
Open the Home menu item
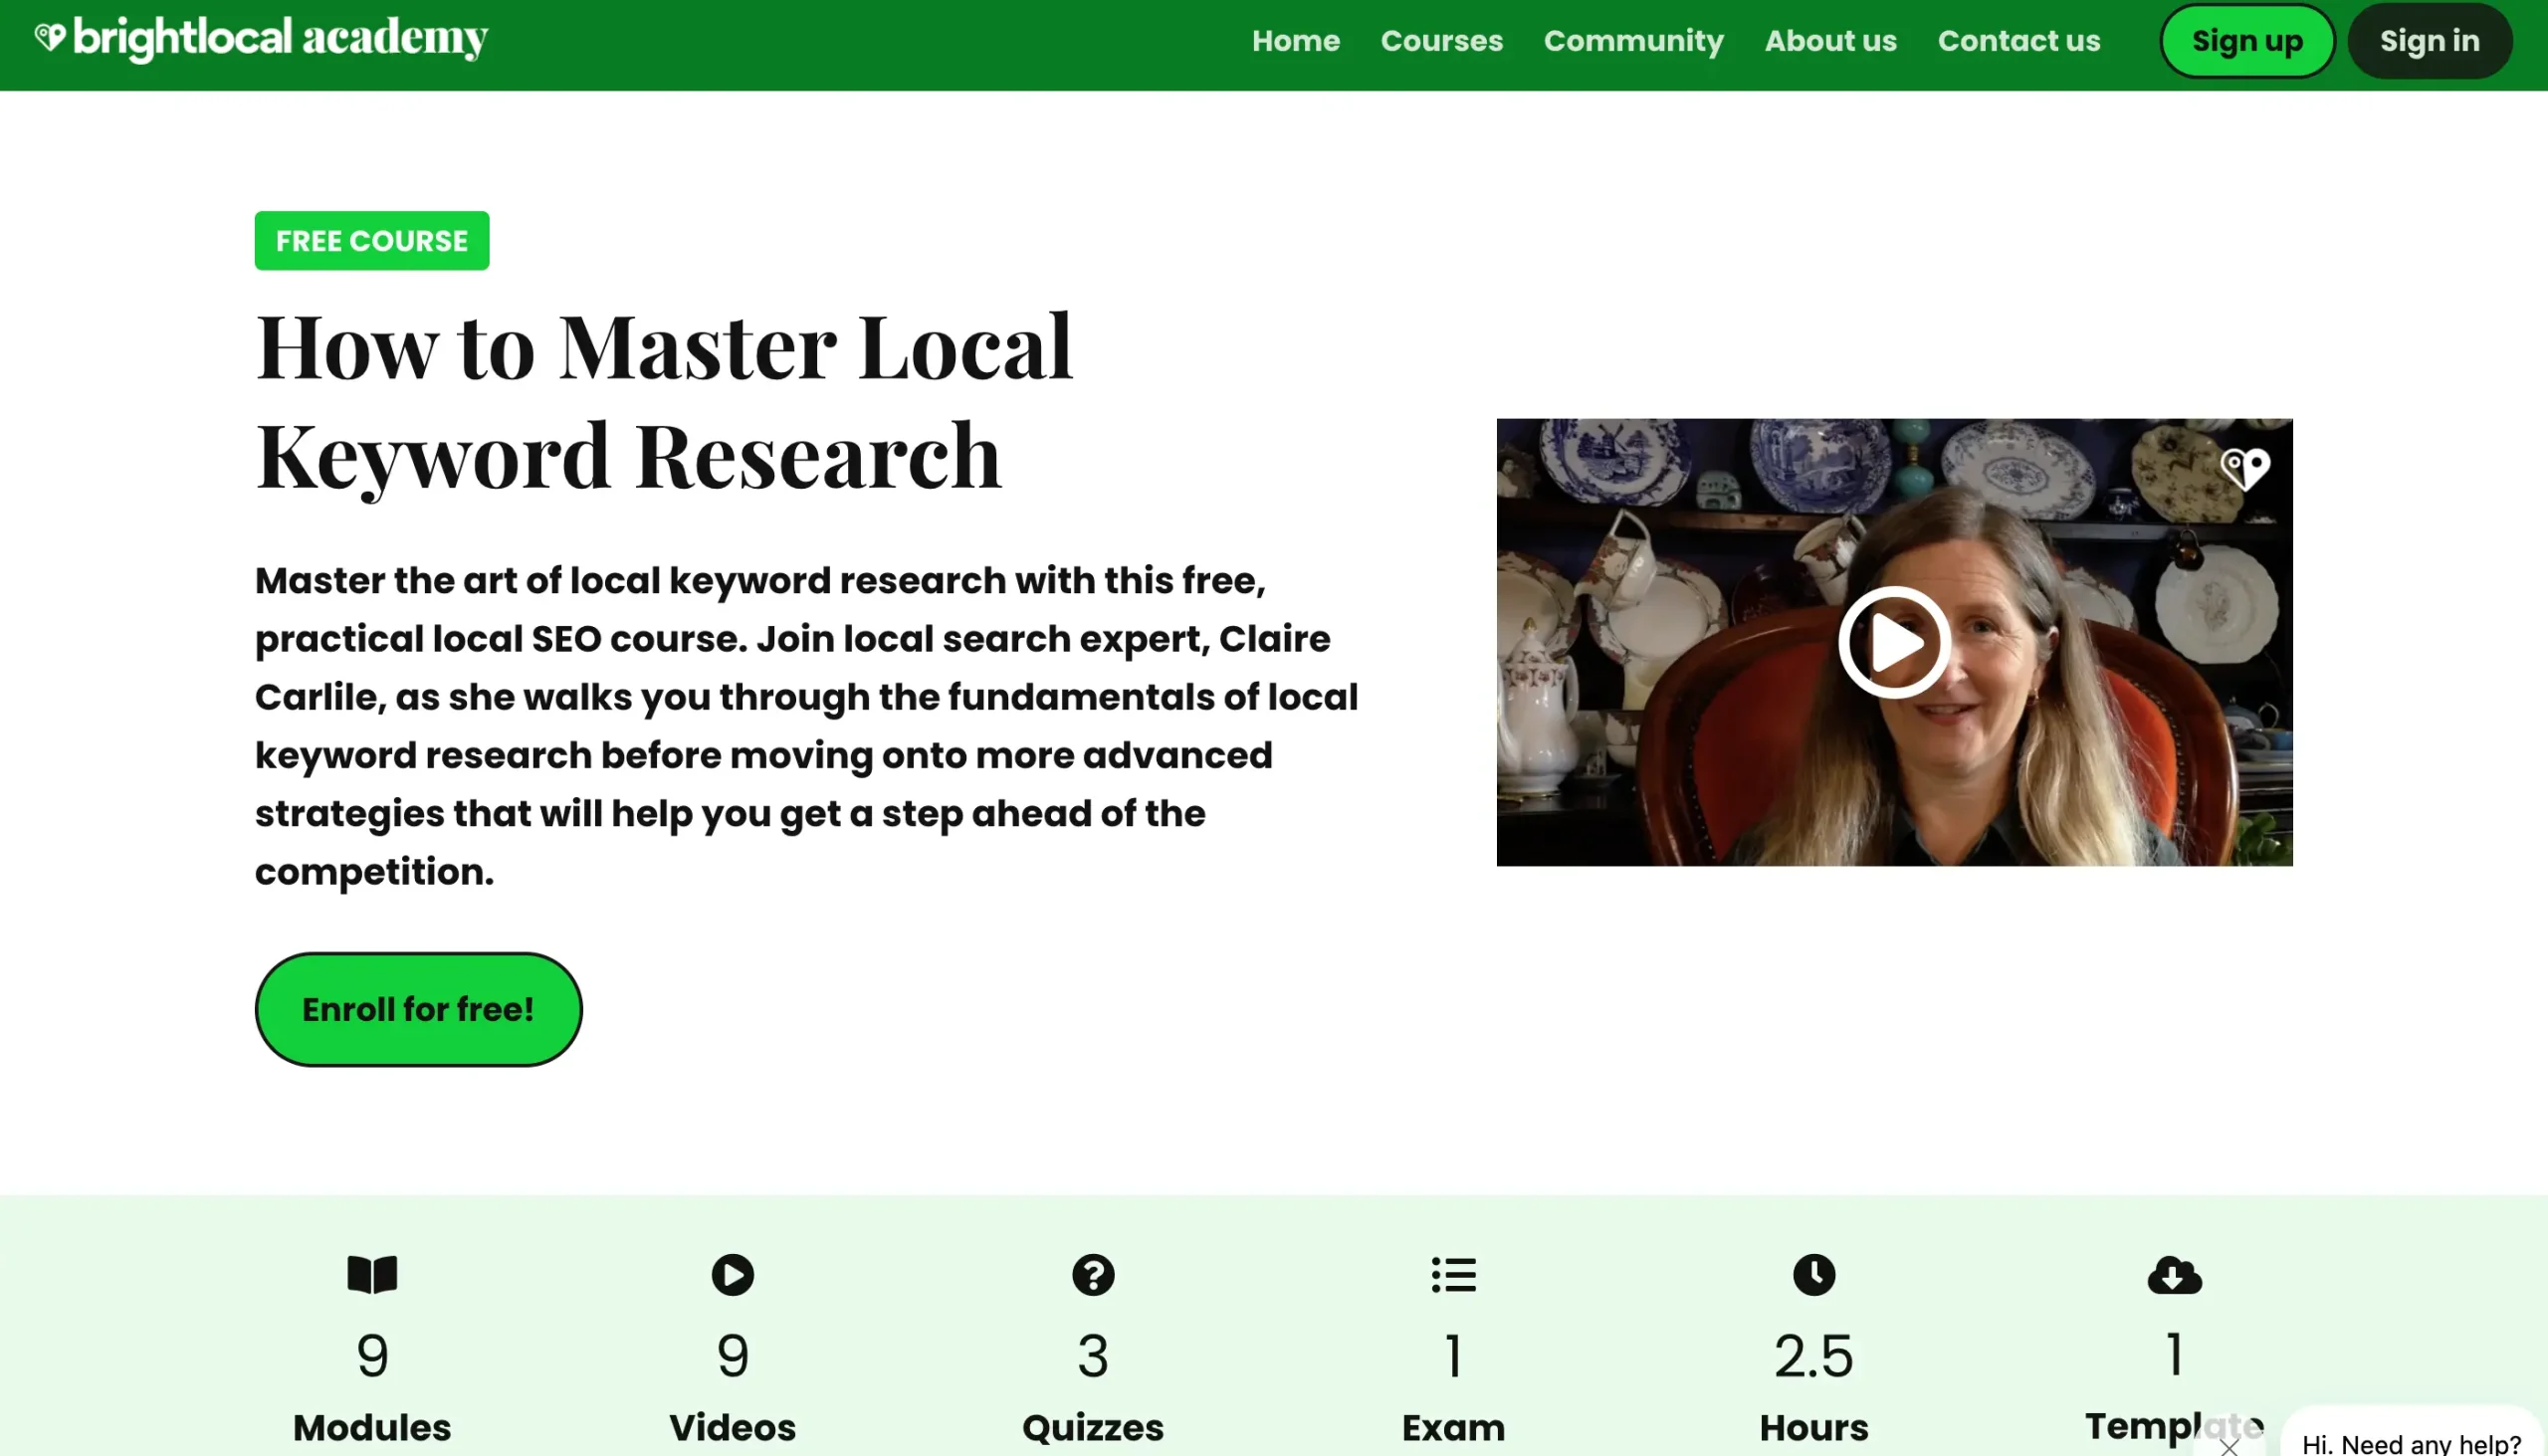pos(1295,41)
